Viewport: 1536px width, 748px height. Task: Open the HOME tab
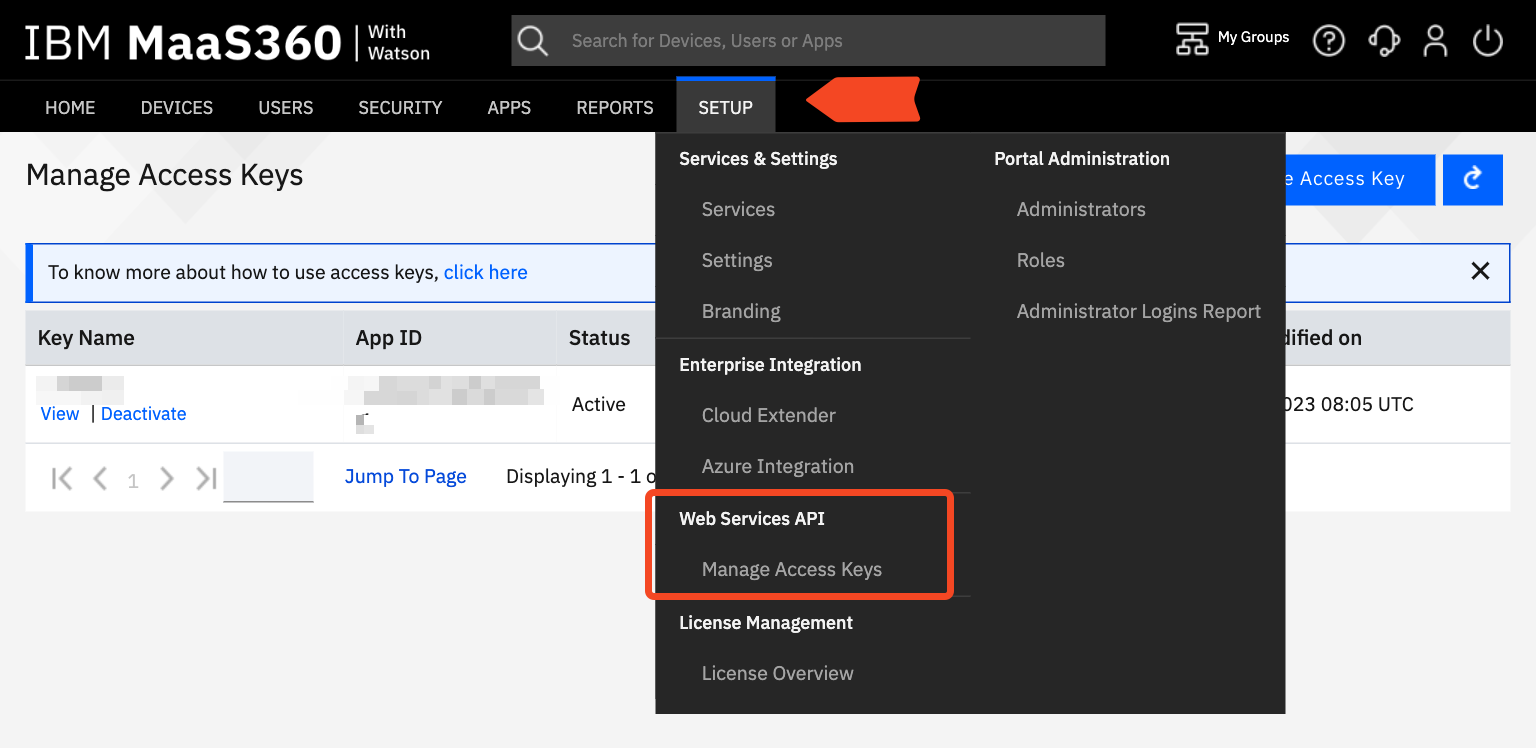click(70, 107)
